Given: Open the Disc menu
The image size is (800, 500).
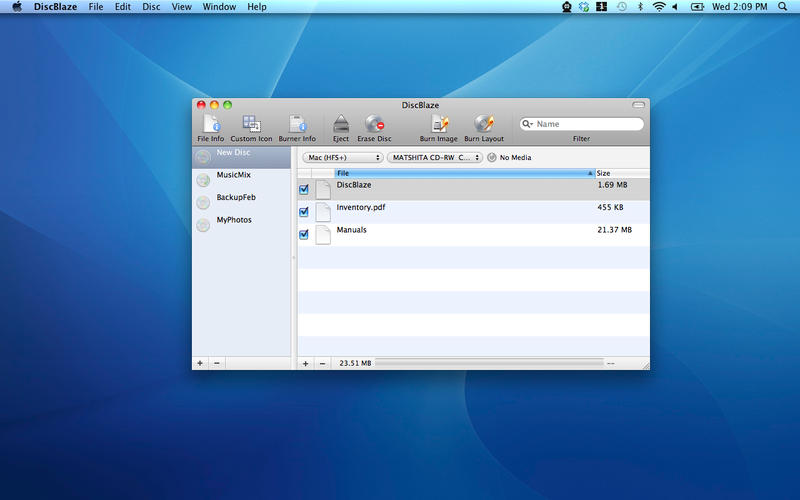Looking at the screenshot, I should click(151, 7).
